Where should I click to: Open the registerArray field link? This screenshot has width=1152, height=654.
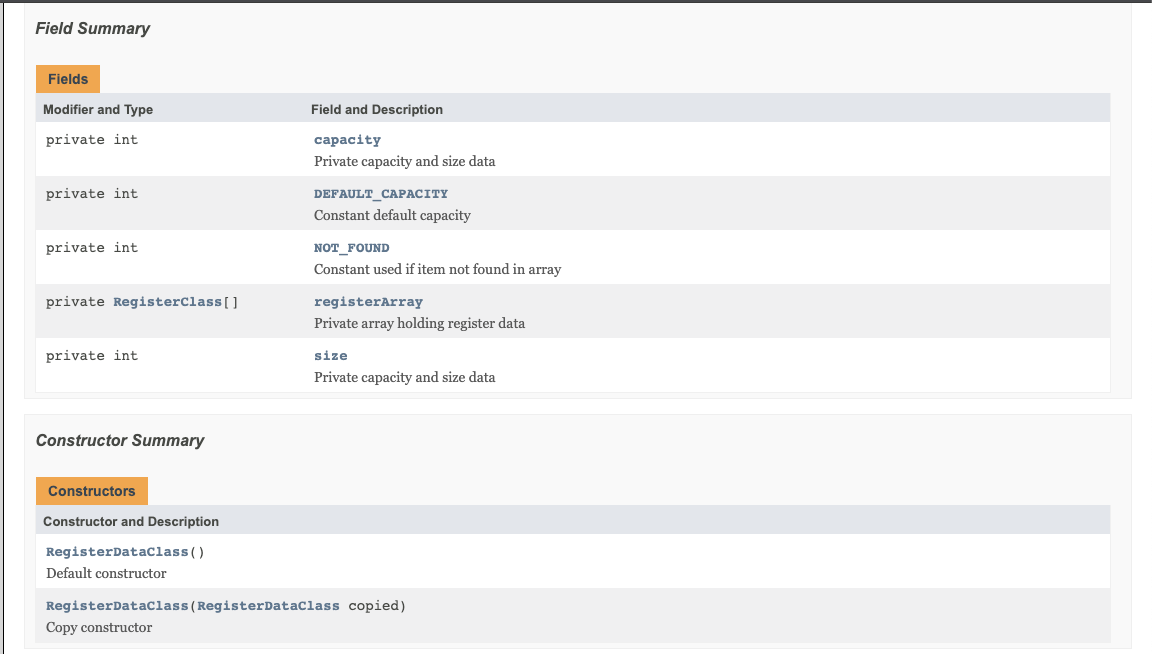368,302
